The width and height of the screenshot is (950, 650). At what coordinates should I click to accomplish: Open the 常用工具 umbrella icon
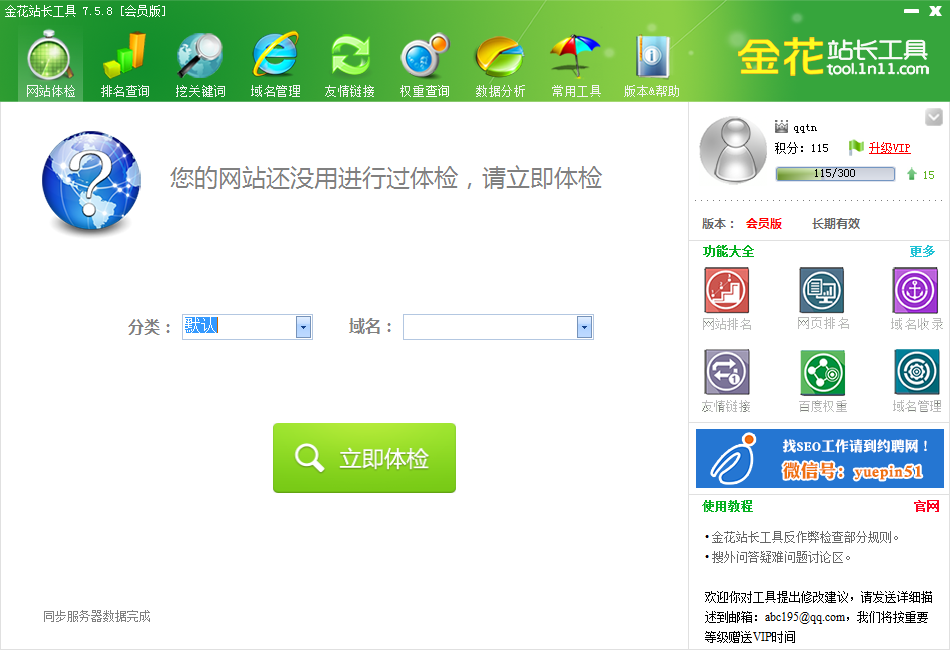point(576,65)
